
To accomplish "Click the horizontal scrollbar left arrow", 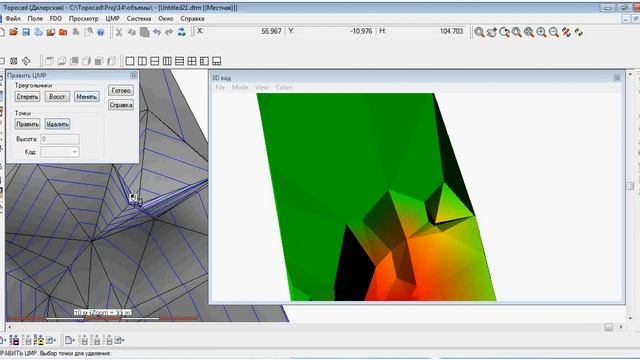I will [x=9, y=327].
